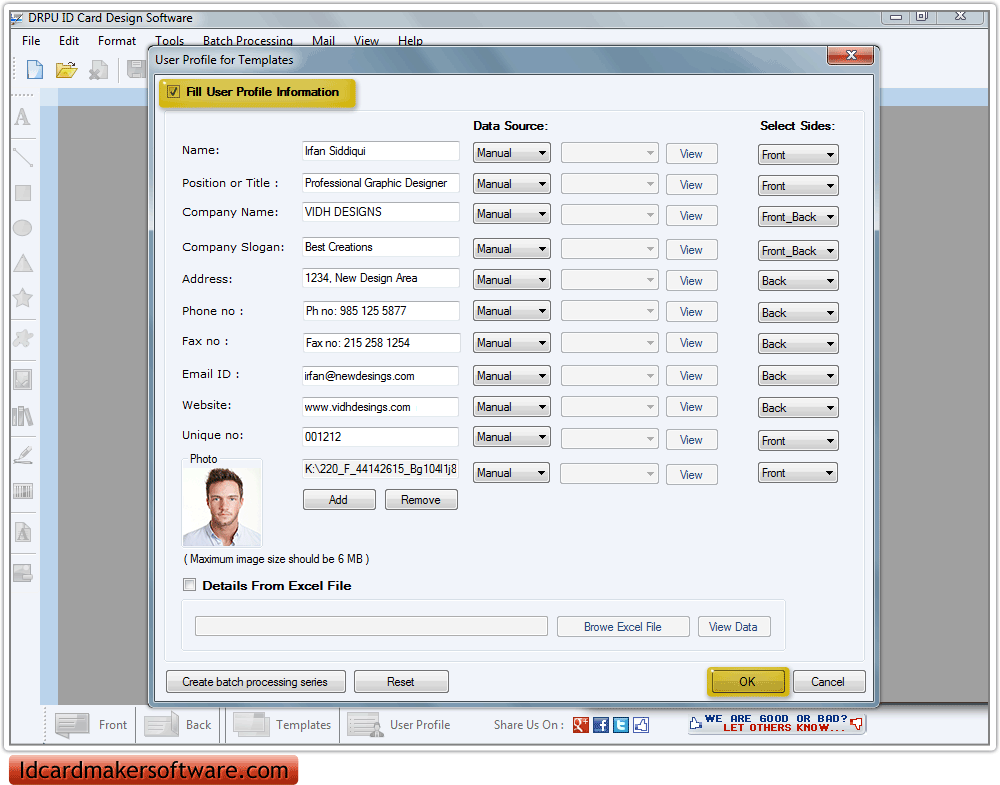Screen dimensions: 1000x785
Task: Pick the Rectangle shape tool
Action: click(22, 193)
